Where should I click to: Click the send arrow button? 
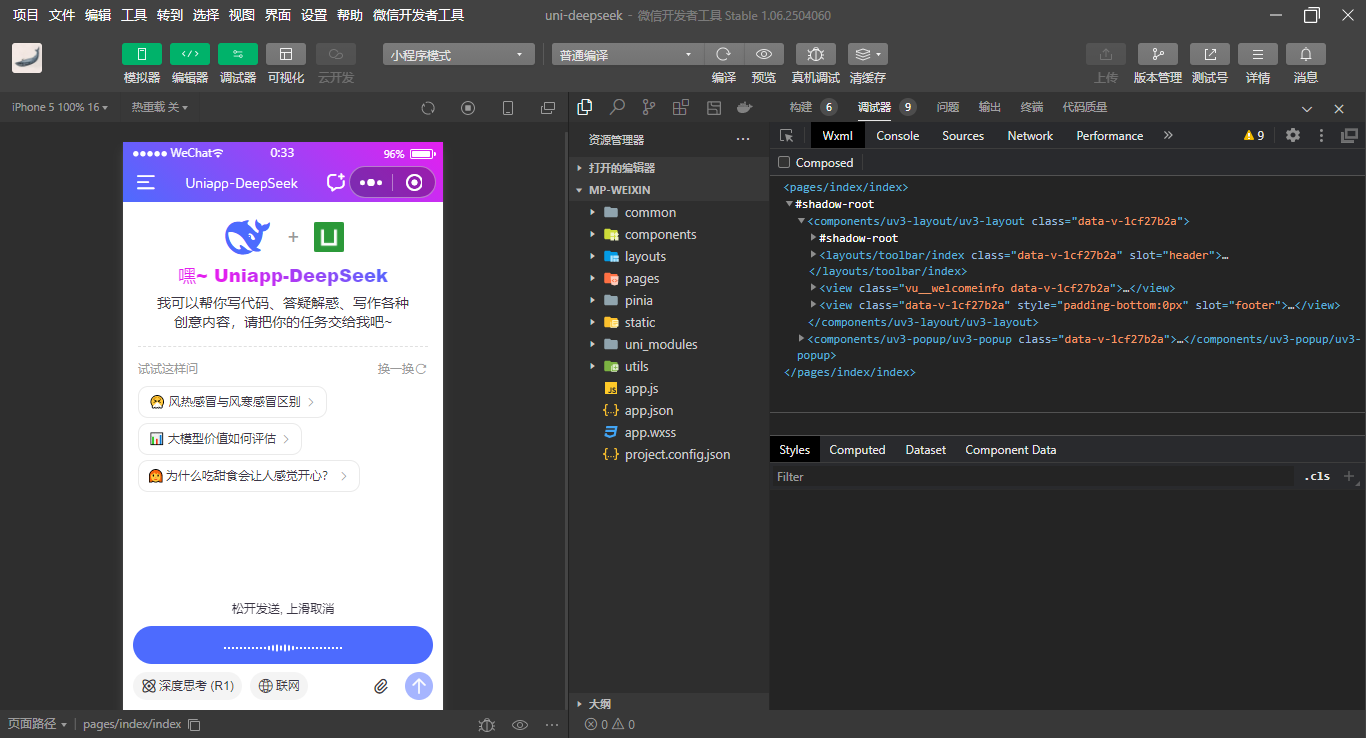(419, 686)
